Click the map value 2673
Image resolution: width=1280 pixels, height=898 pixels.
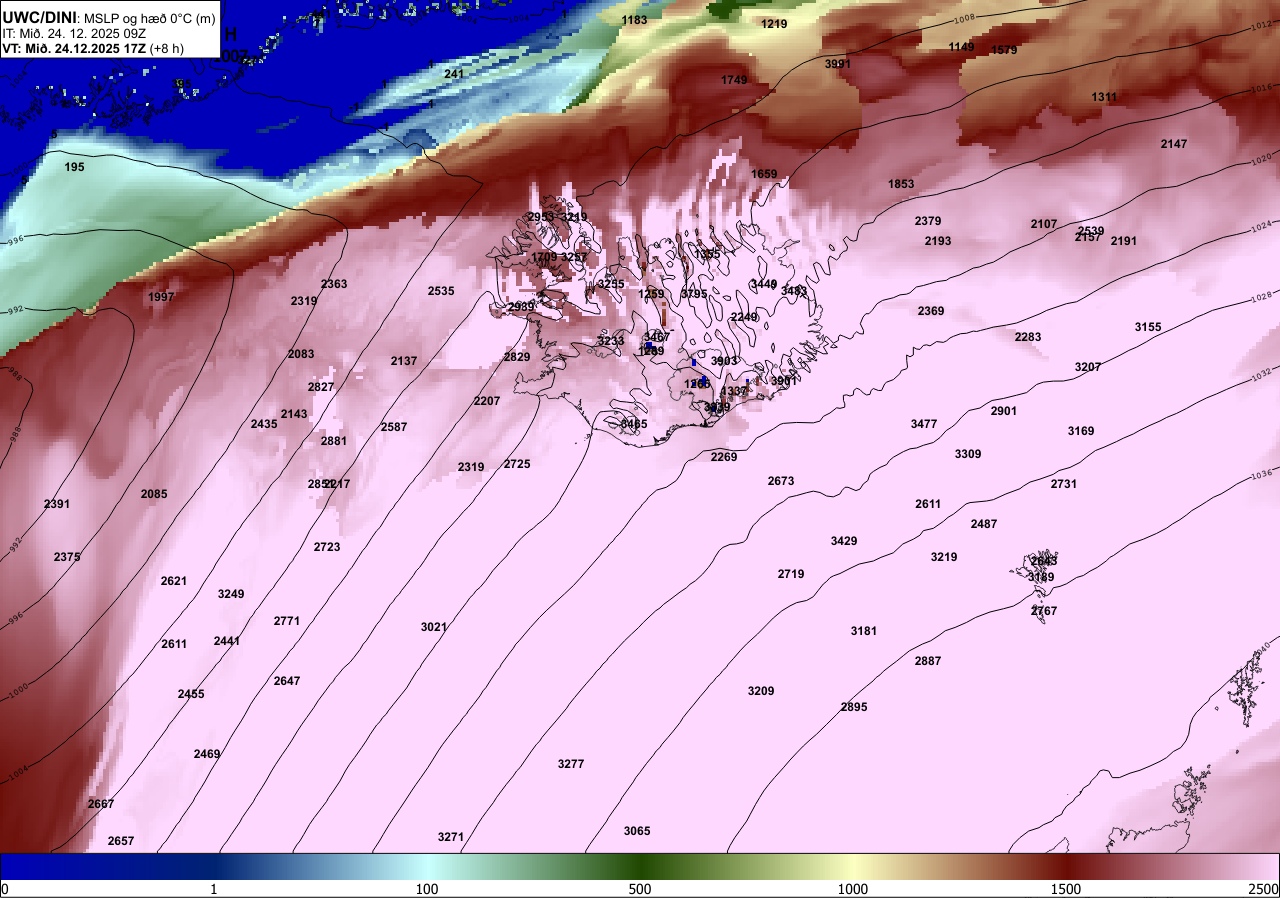[781, 481]
